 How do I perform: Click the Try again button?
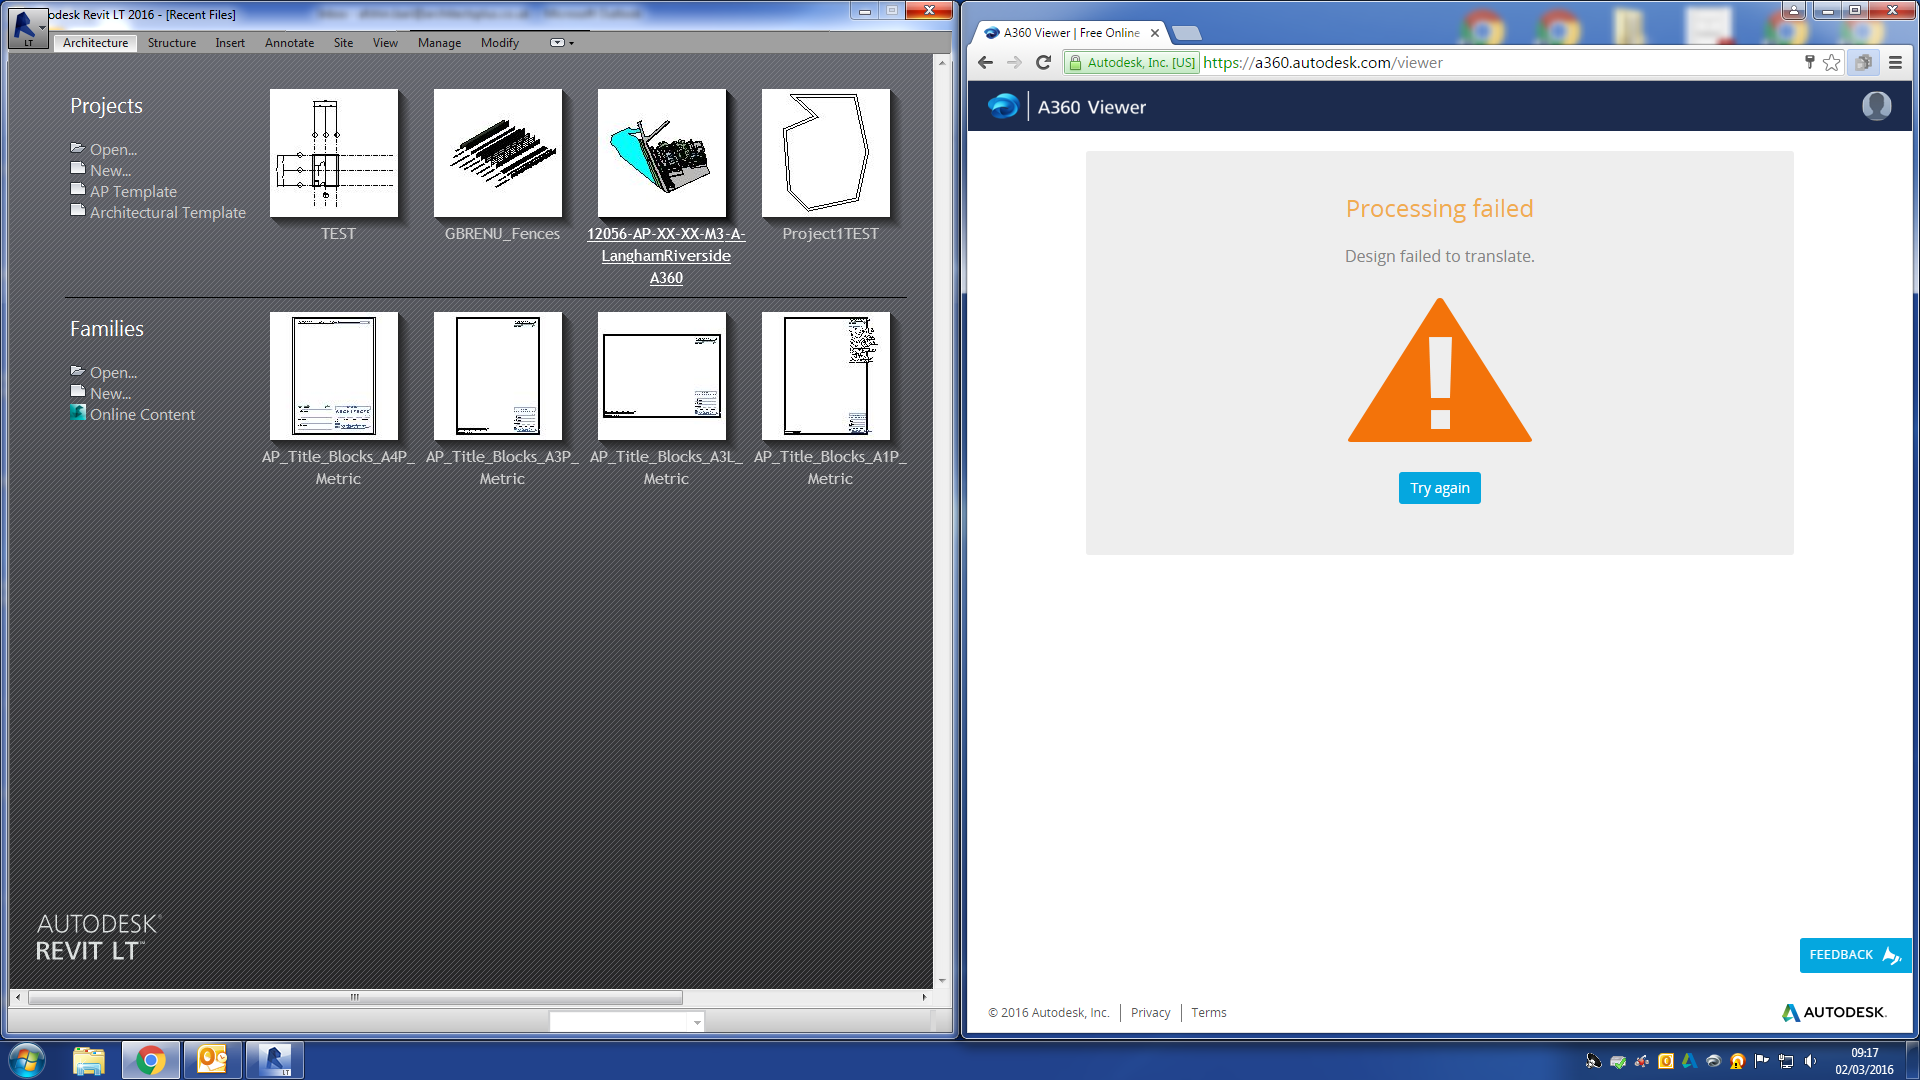tap(1439, 488)
